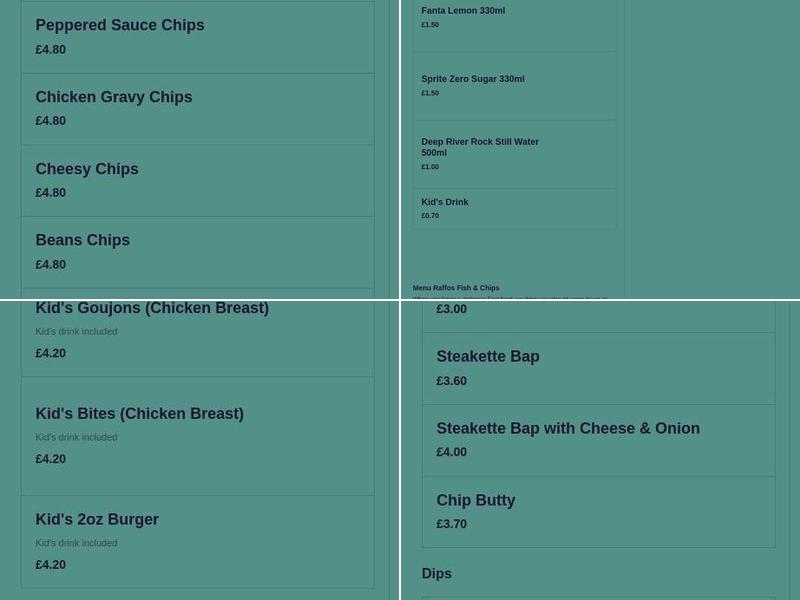Click the Chicken Gravy Chips listing
Image resolution: width=800 pixels, height=600 pixels.
click(113, 97)
